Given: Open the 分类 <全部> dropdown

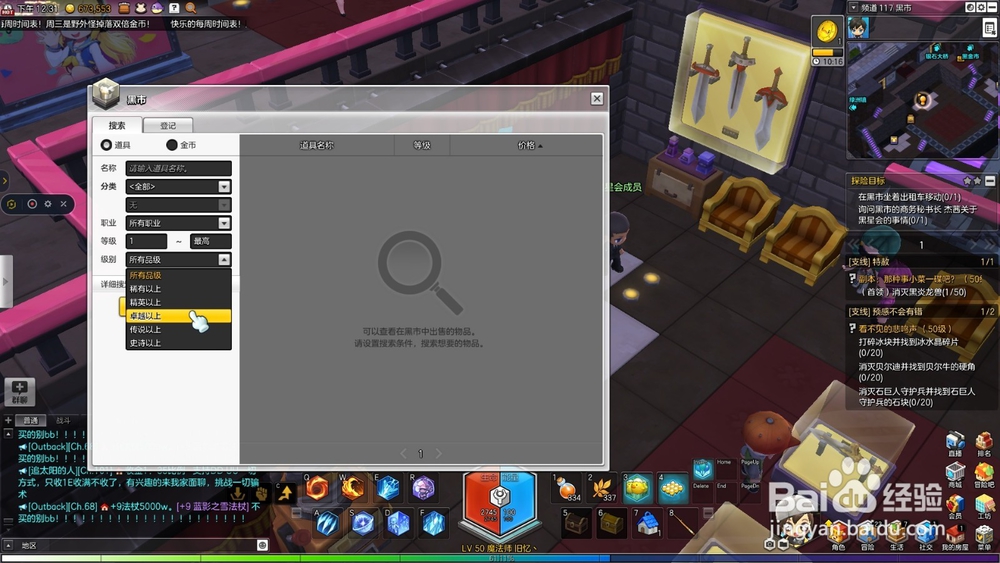Looking at the screenshot, I should click(x=179, y=186).
